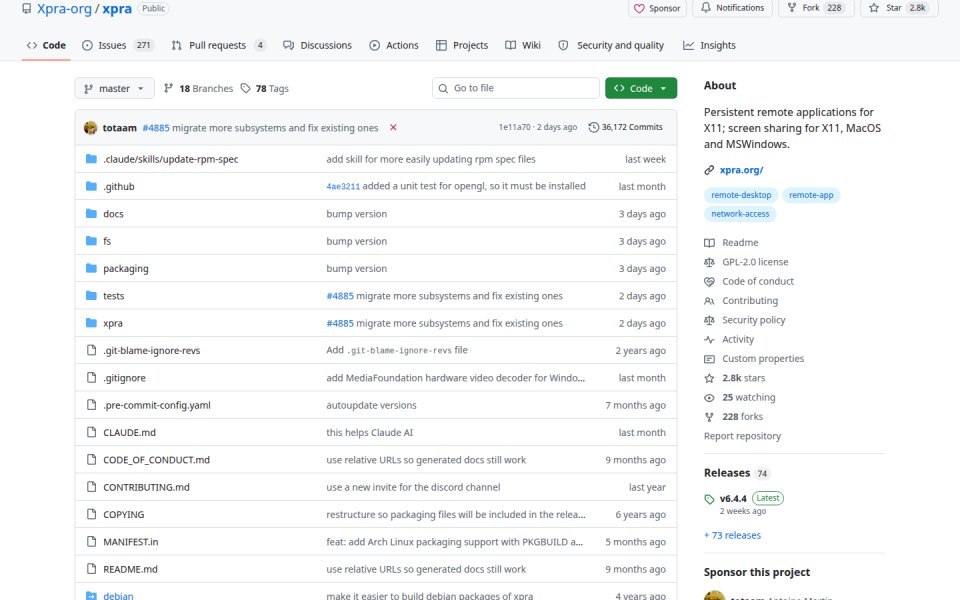Click the Notifications bell icon
The image size is (960, 600).
706,8
